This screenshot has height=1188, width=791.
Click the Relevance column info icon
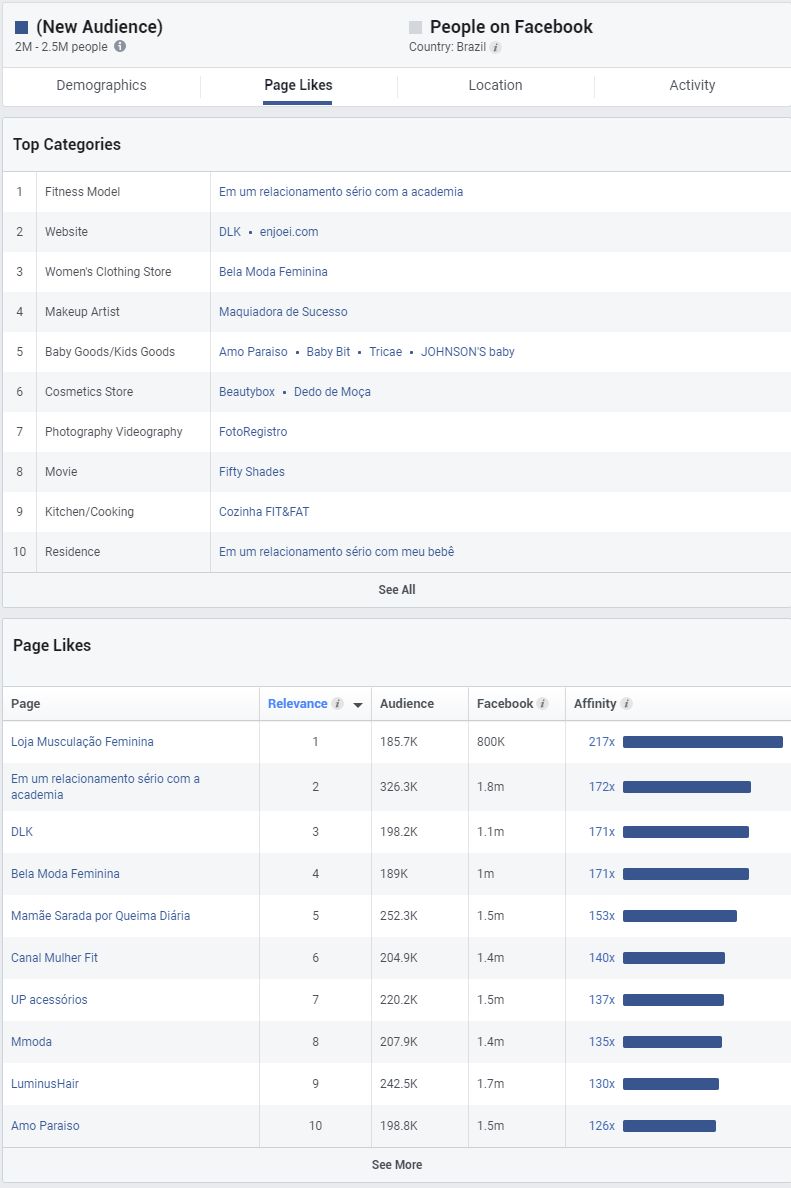click(x=338, y=704)
